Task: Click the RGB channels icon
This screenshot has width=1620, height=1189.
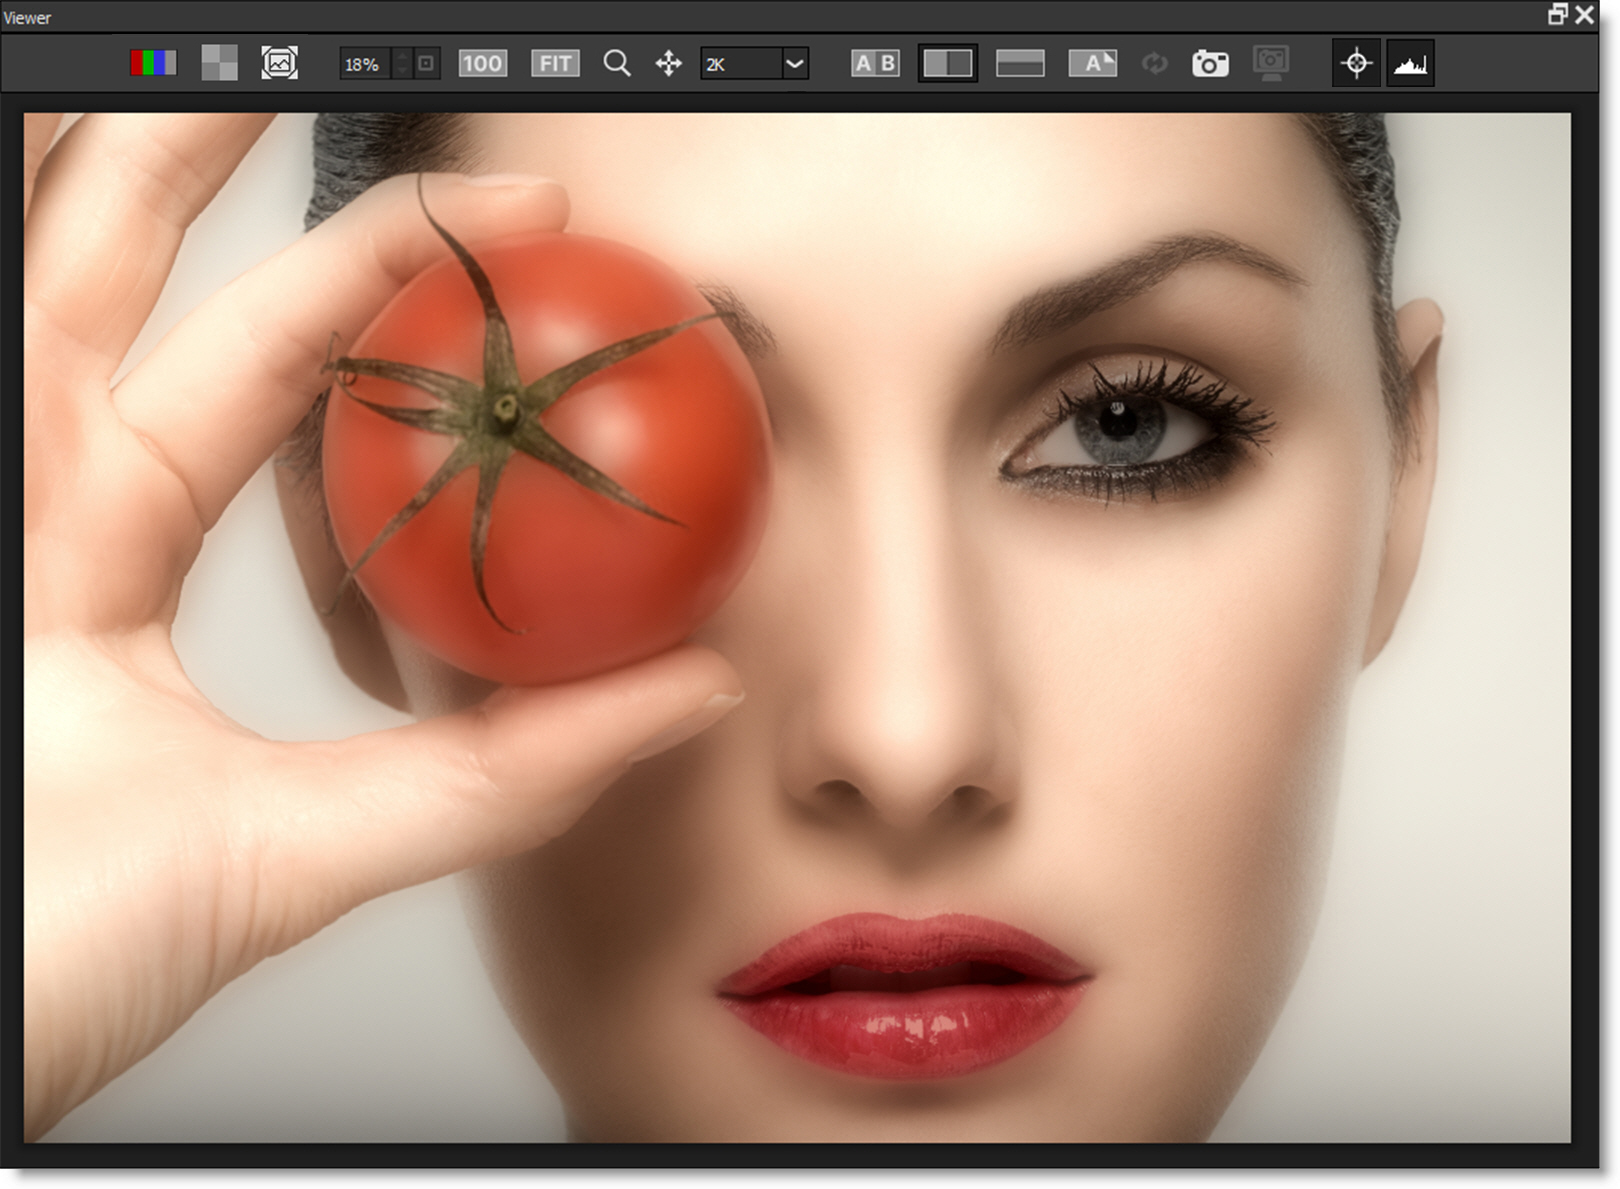Action: [152, 64]
